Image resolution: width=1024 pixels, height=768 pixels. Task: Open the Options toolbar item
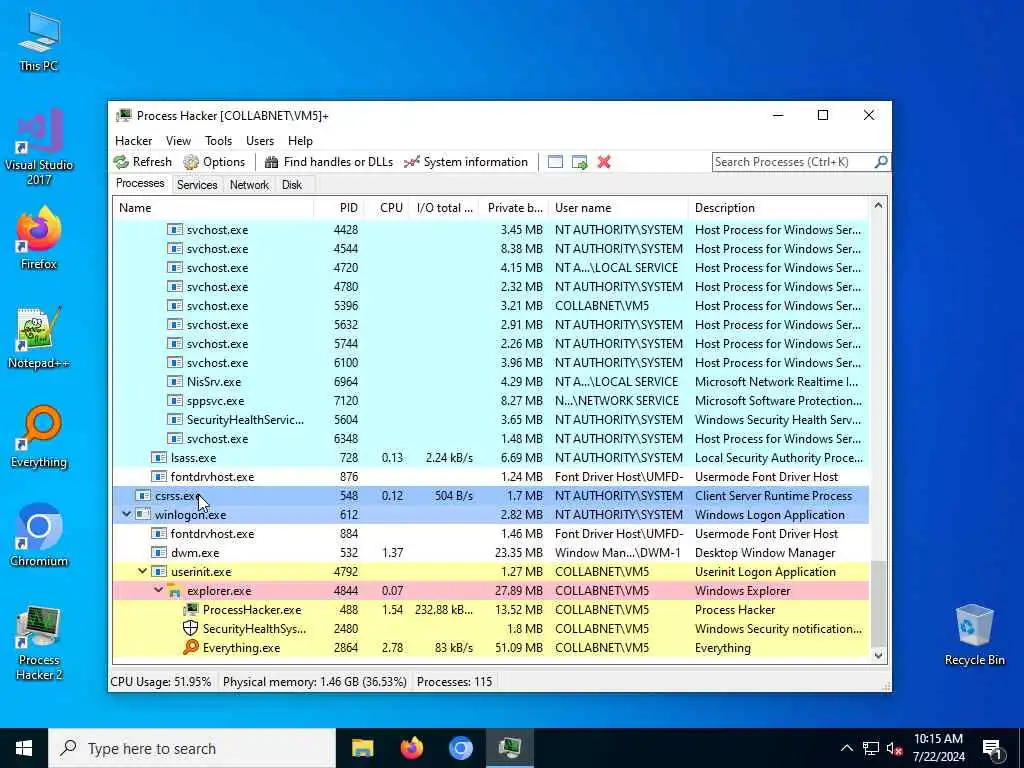pos(214,162)
